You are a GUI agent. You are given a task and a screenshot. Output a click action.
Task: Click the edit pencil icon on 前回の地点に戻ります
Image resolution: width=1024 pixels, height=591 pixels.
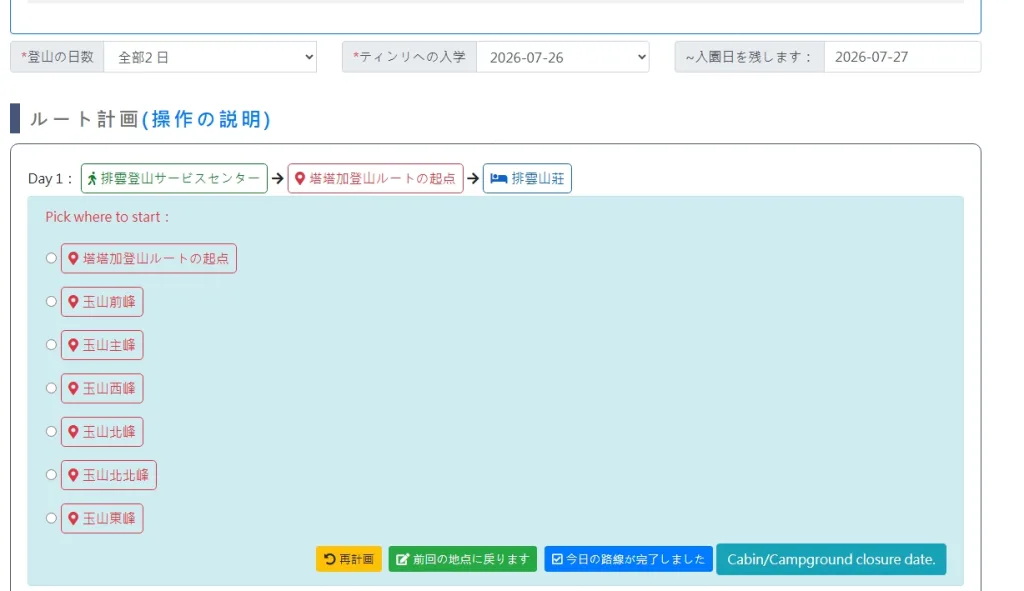[403, 559]
